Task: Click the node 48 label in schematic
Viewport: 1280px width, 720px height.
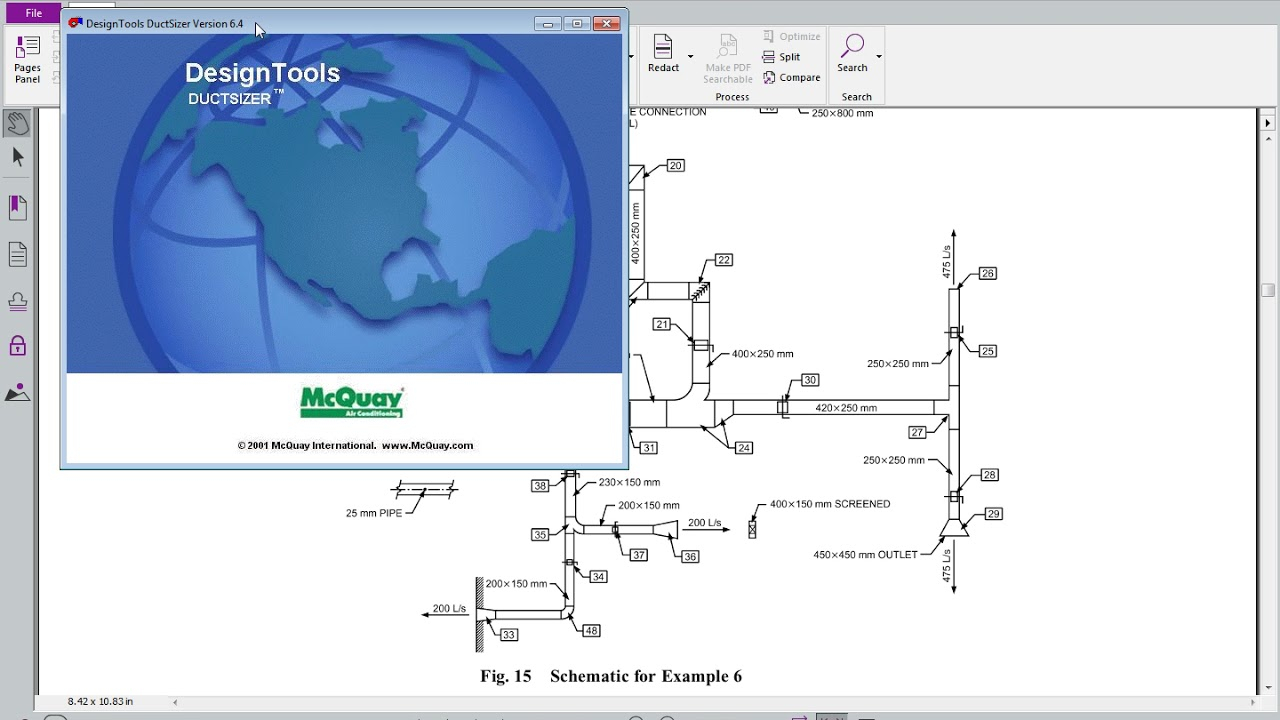Action: pyautogui.click(x=591, y=631)
